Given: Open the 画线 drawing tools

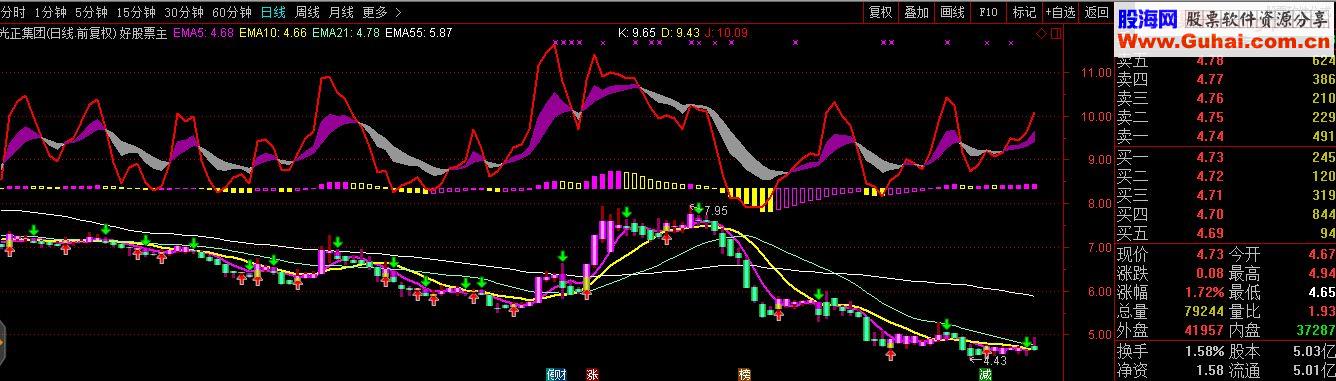Looking at the screenshot, I should [x=952, y=13].
